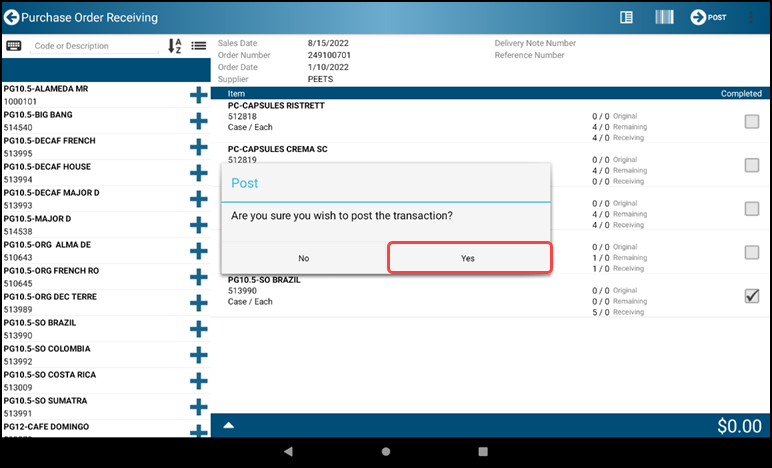772x468 pixels.
Task: Tap the Android recent apps button
Action: [483, 451]
